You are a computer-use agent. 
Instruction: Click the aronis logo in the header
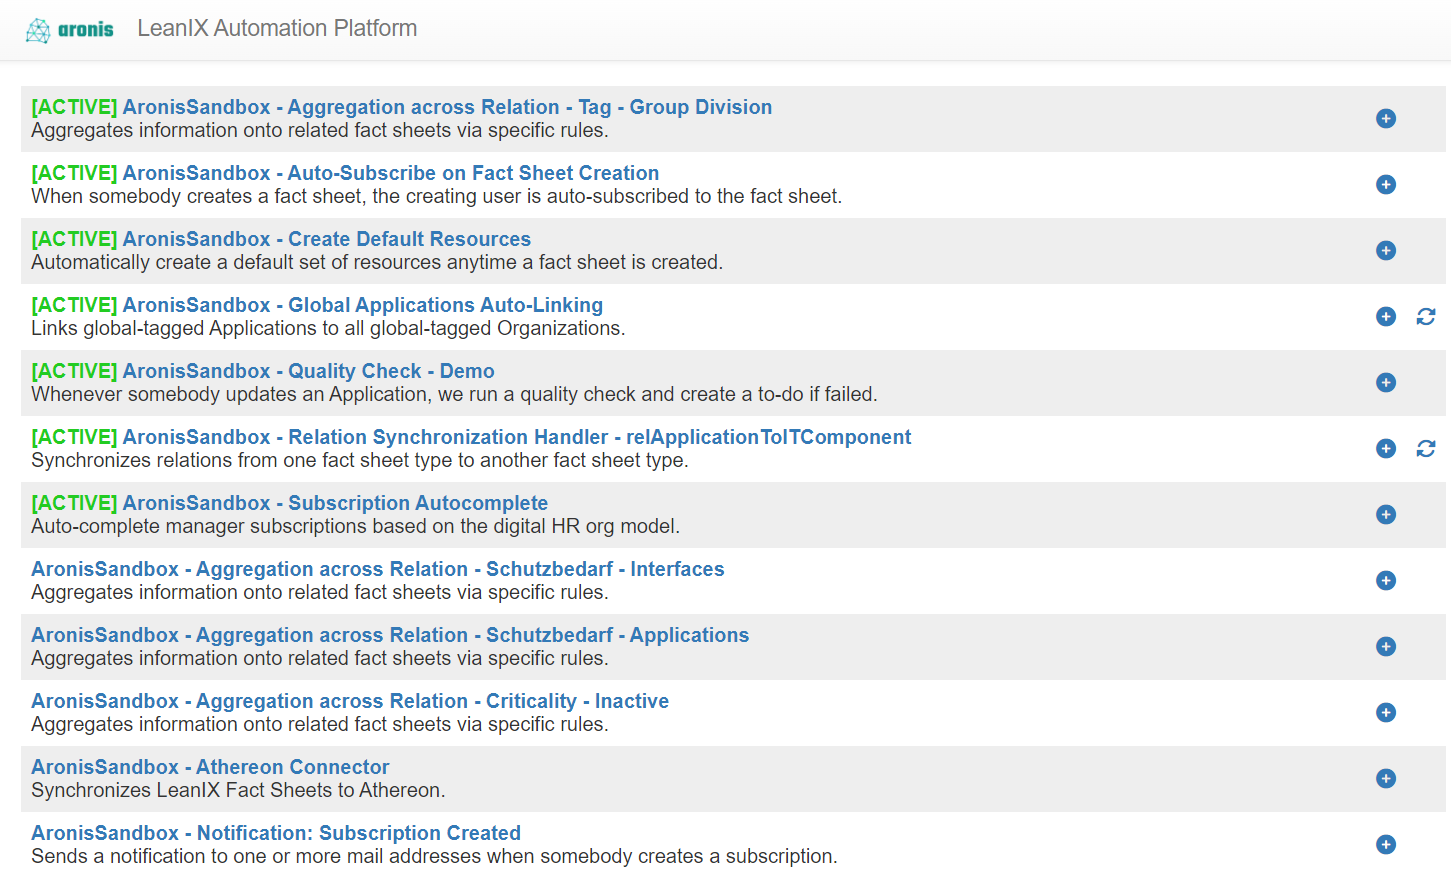[69, 30]
